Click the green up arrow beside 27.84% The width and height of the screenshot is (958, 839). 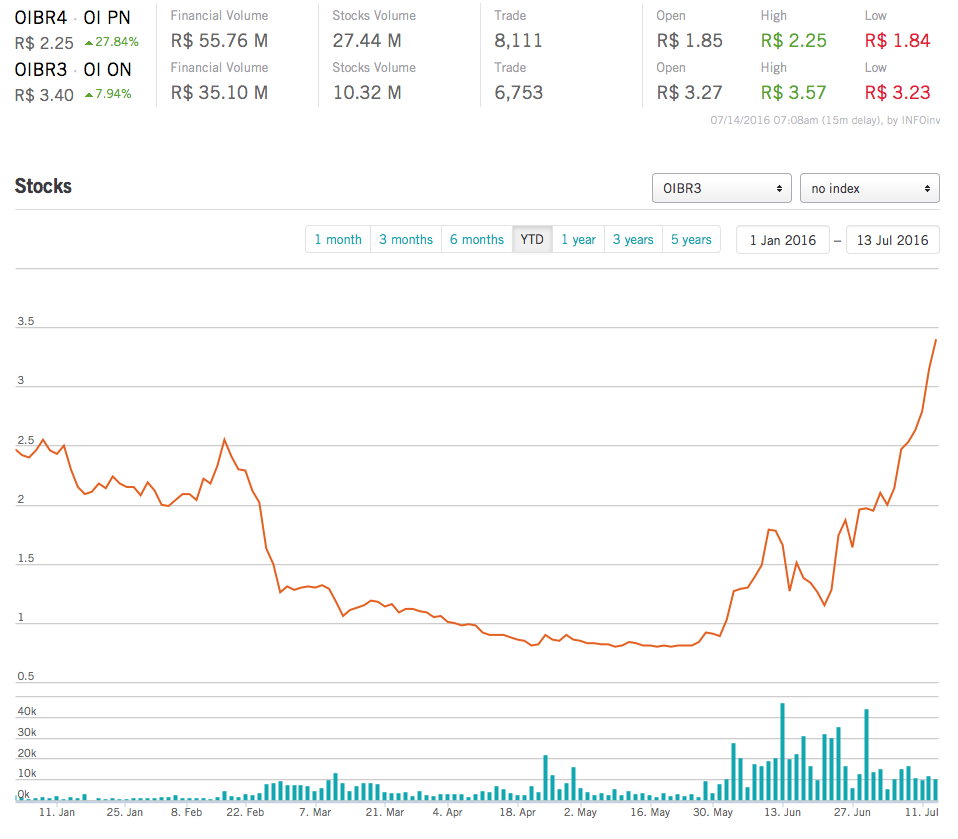(89, 43)
